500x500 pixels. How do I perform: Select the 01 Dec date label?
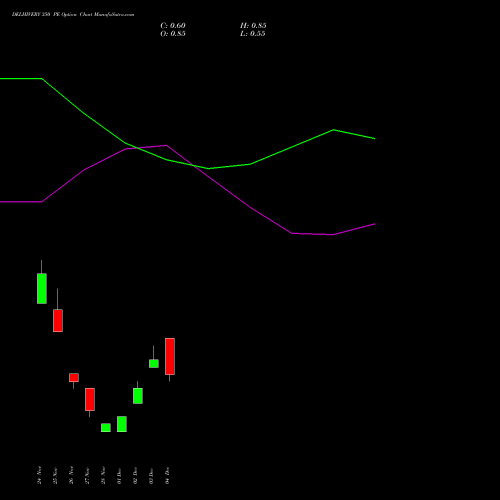[x=120, y=475]
